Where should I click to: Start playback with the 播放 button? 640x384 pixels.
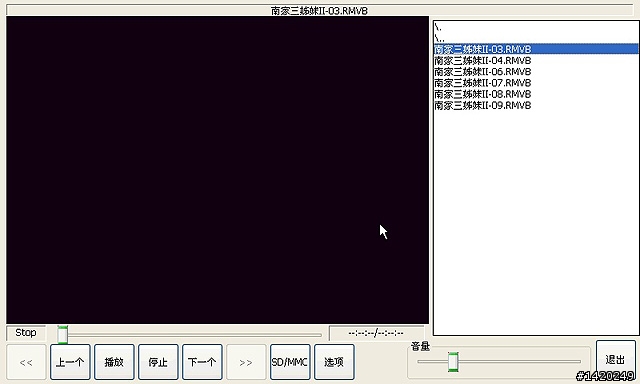pos(114,362)
